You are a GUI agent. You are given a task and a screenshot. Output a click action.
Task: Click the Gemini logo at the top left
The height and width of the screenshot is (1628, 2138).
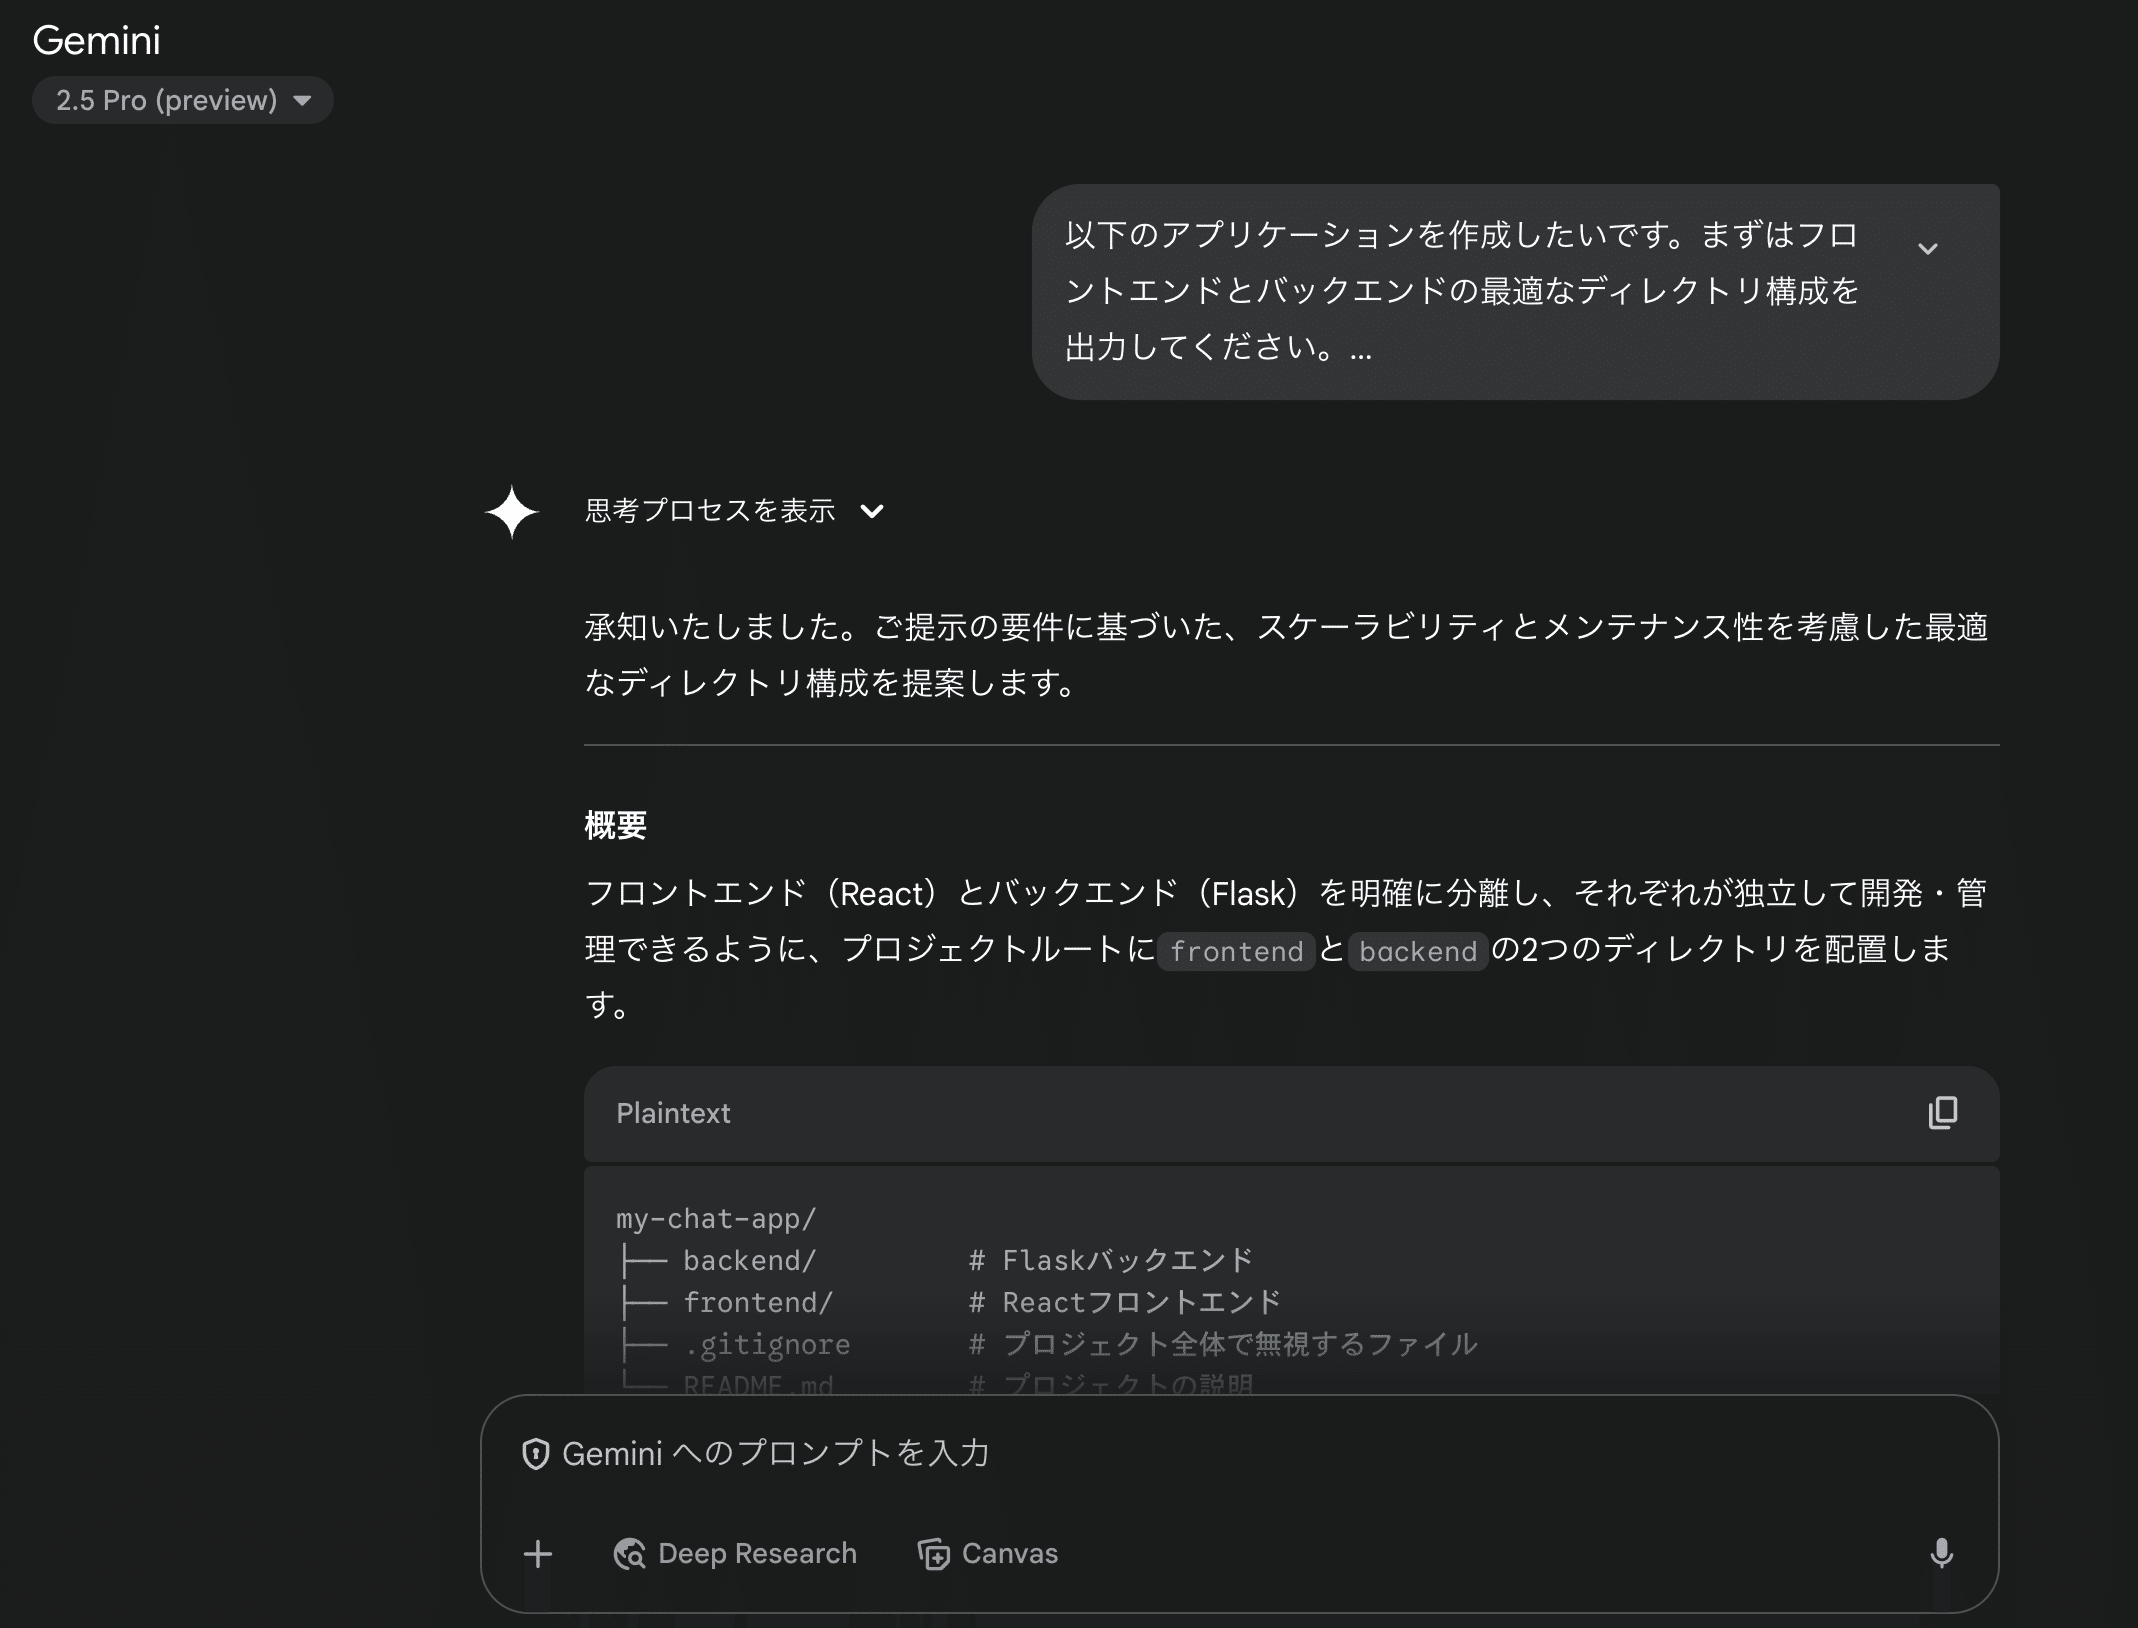click(96, 40)
